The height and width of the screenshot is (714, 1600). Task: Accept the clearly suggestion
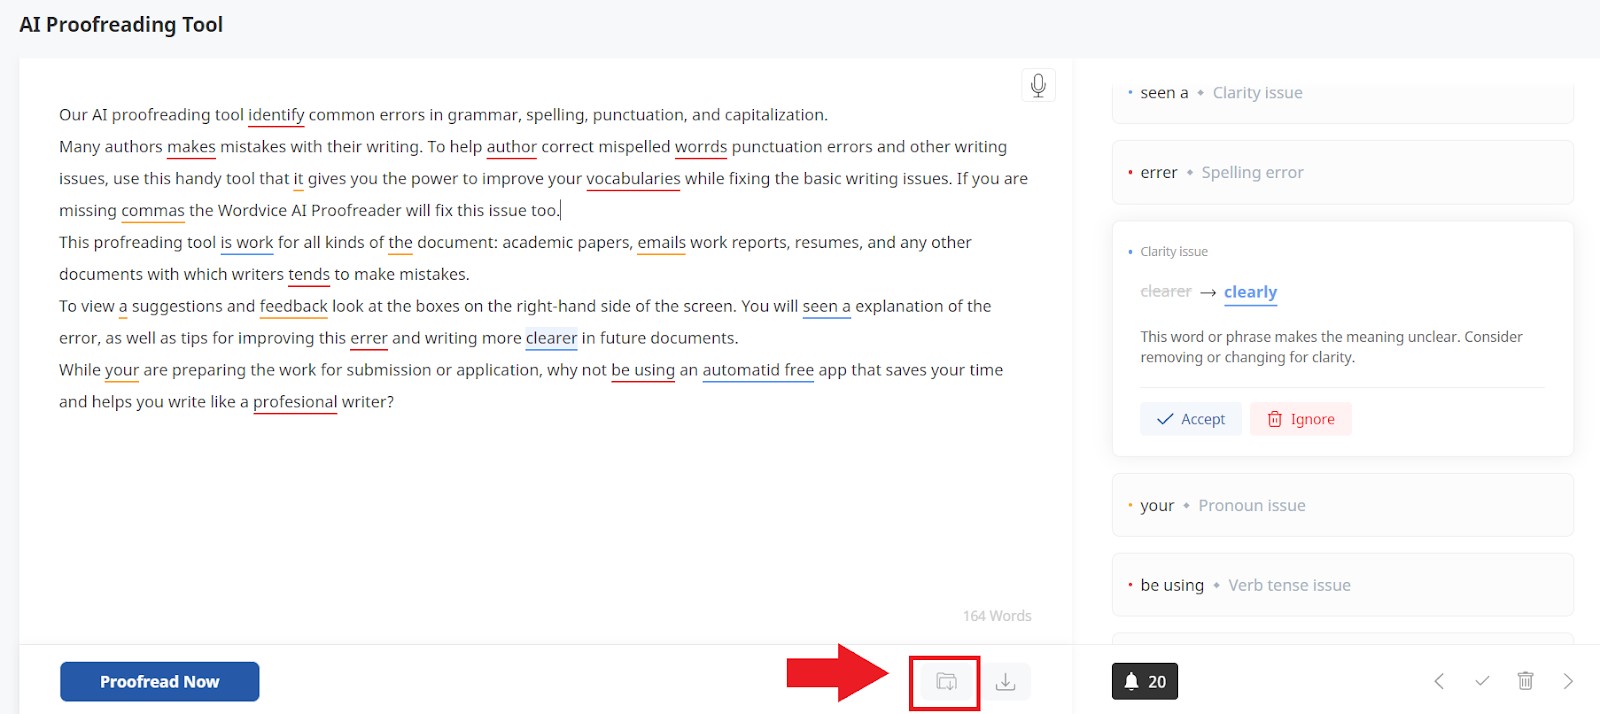(x=1190, y=419)
